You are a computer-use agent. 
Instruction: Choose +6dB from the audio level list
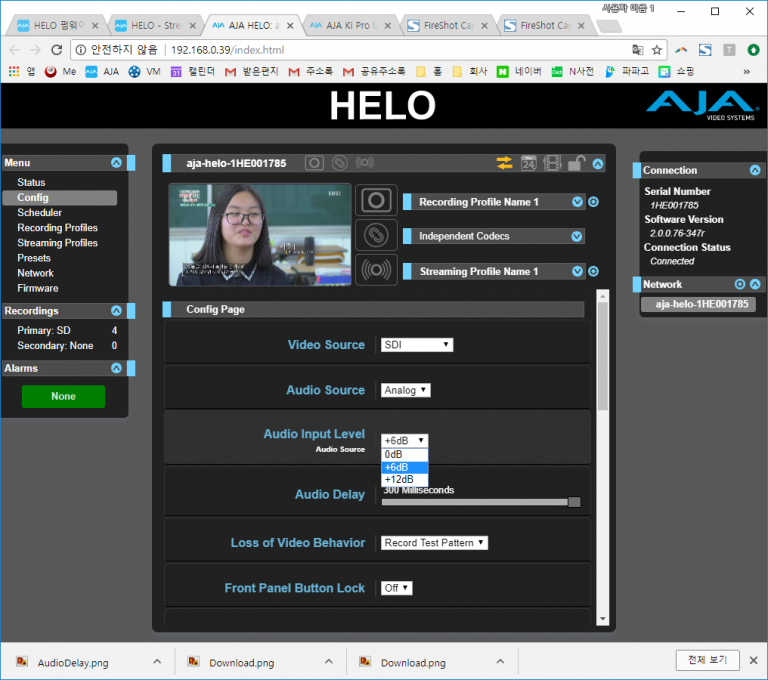click(405, 467)
